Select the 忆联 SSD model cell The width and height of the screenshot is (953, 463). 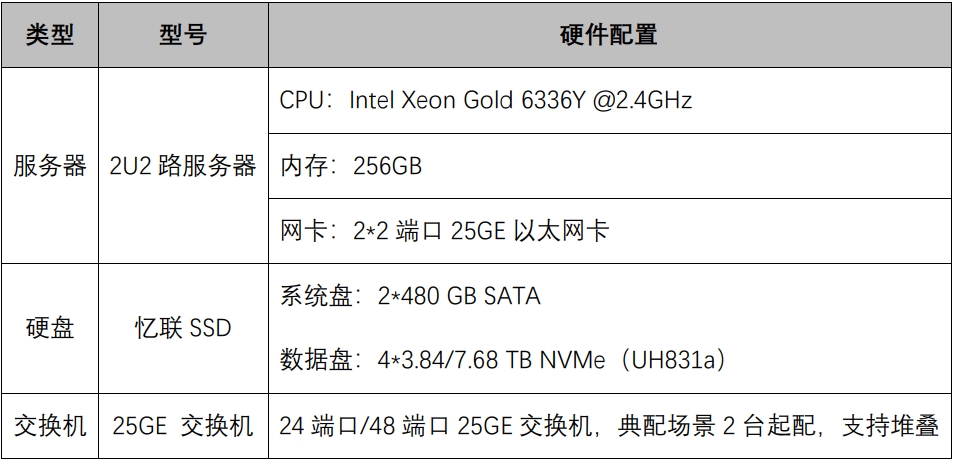click(182, 328)
